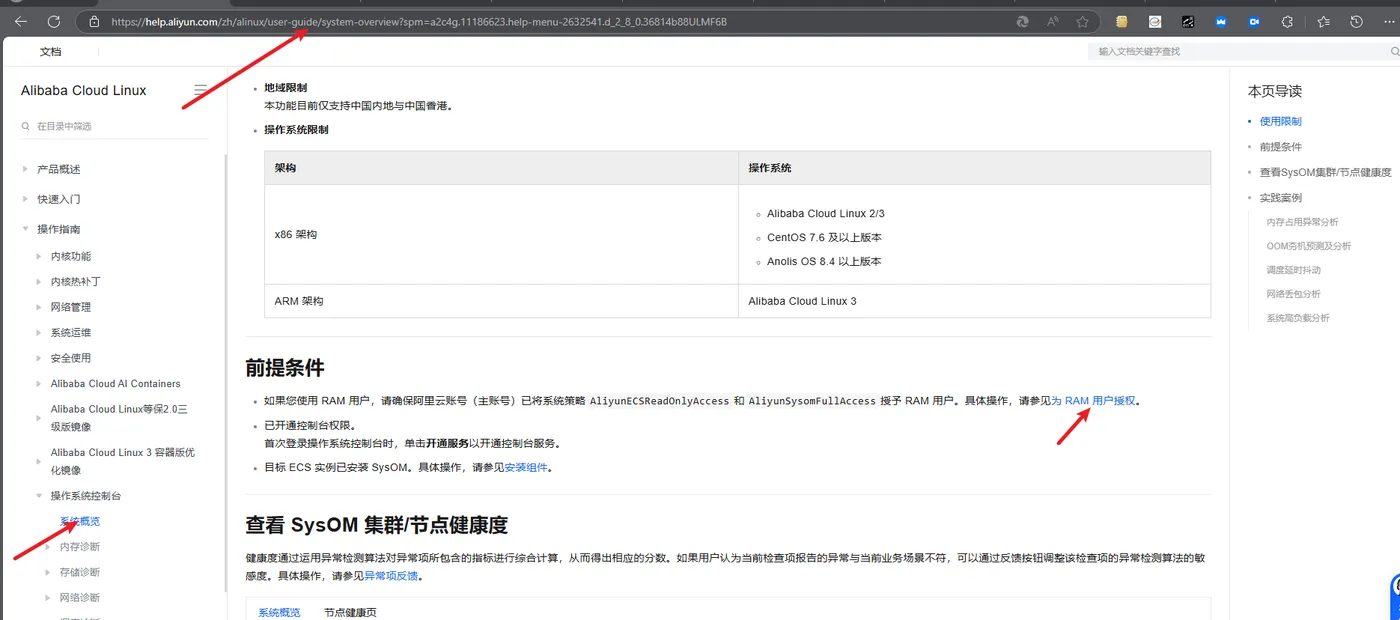Open the Favorites list icon
The width and height of the screenshot is (1400, 620).
(x=1324, y=21)
